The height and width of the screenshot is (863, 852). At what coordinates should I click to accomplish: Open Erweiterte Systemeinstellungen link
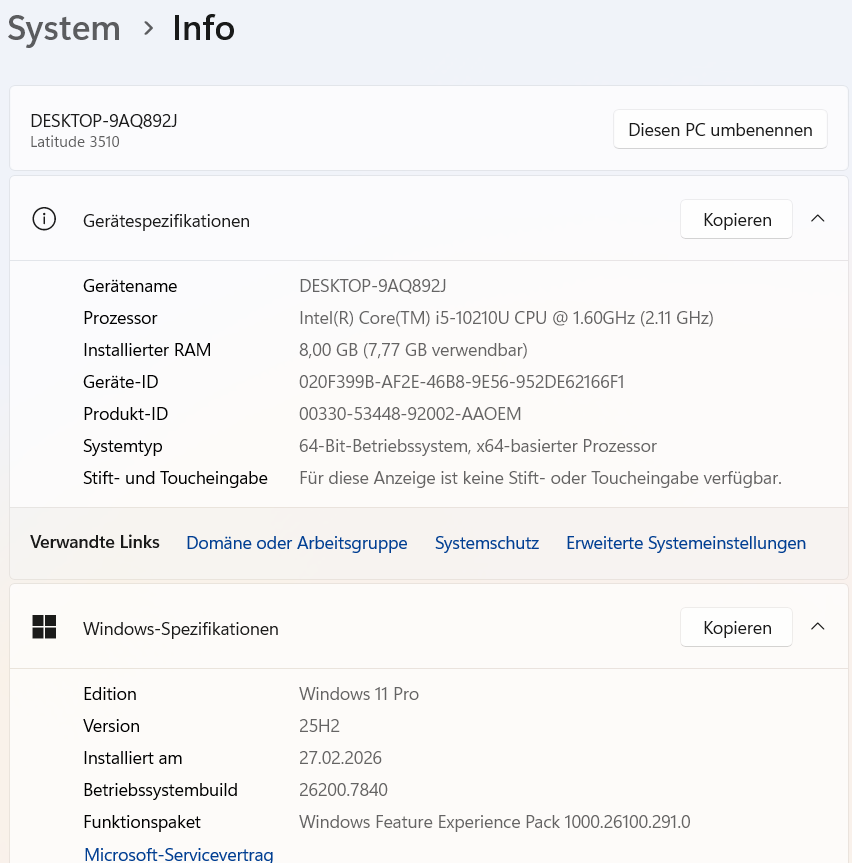[x=686, y=543]
